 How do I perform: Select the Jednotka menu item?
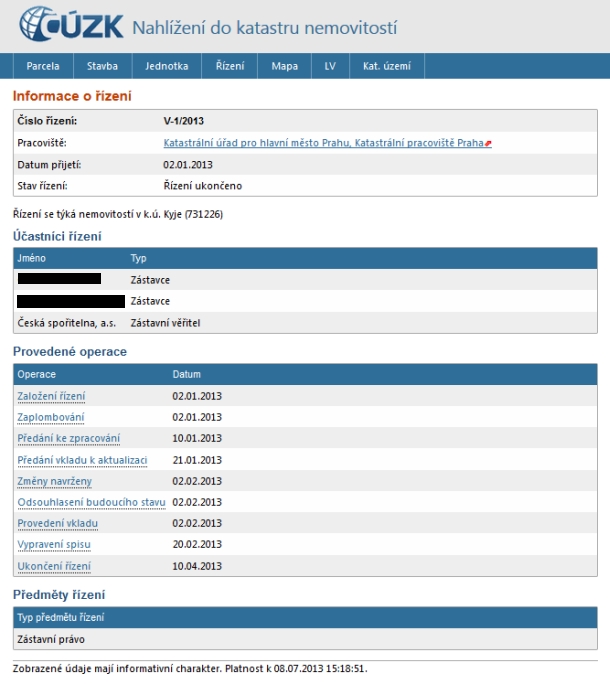(x=166, y=66)
